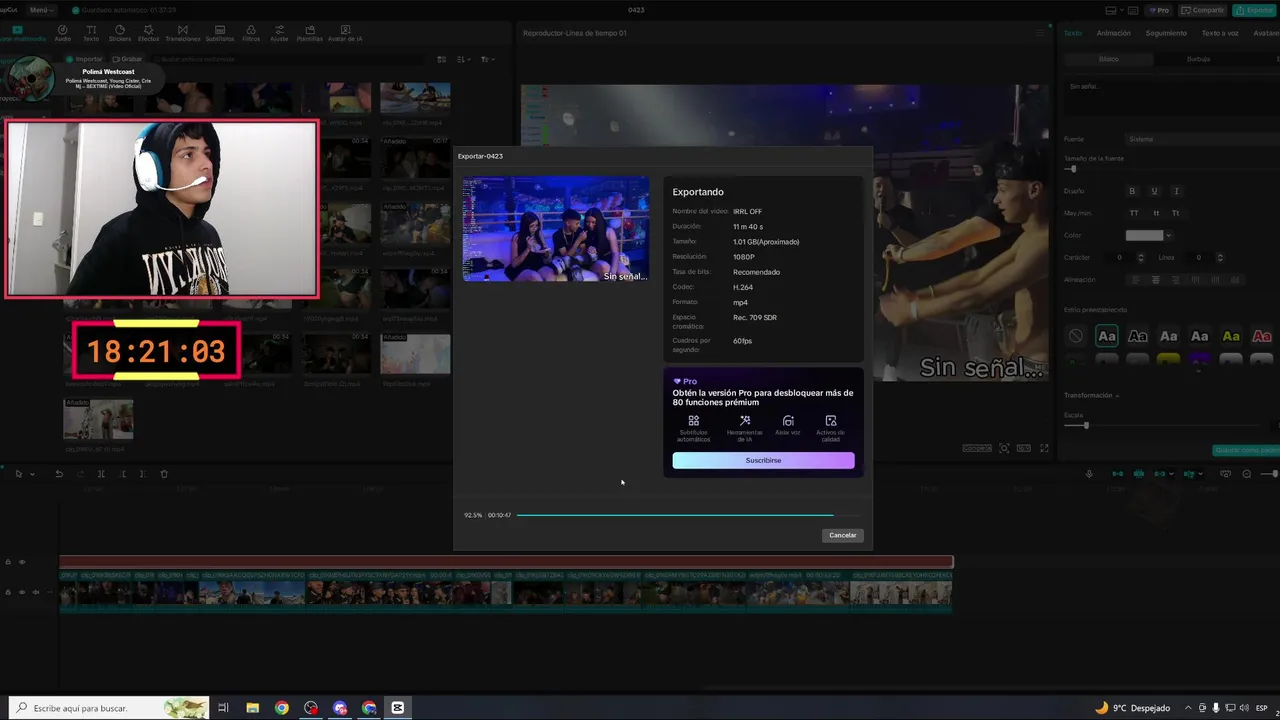The height and width of the screenshot is (720, 1280).
Task: Set text to title case Tt
Action: (x=1175, y=213)
